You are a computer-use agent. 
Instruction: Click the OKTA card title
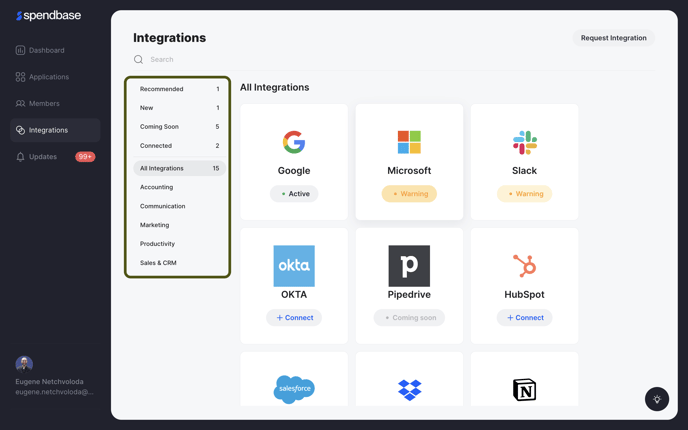(x=294, y=294)
